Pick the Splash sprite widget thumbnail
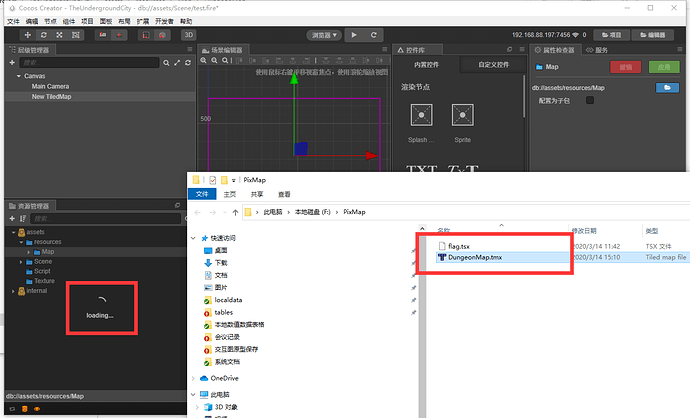 click(421, 115)
